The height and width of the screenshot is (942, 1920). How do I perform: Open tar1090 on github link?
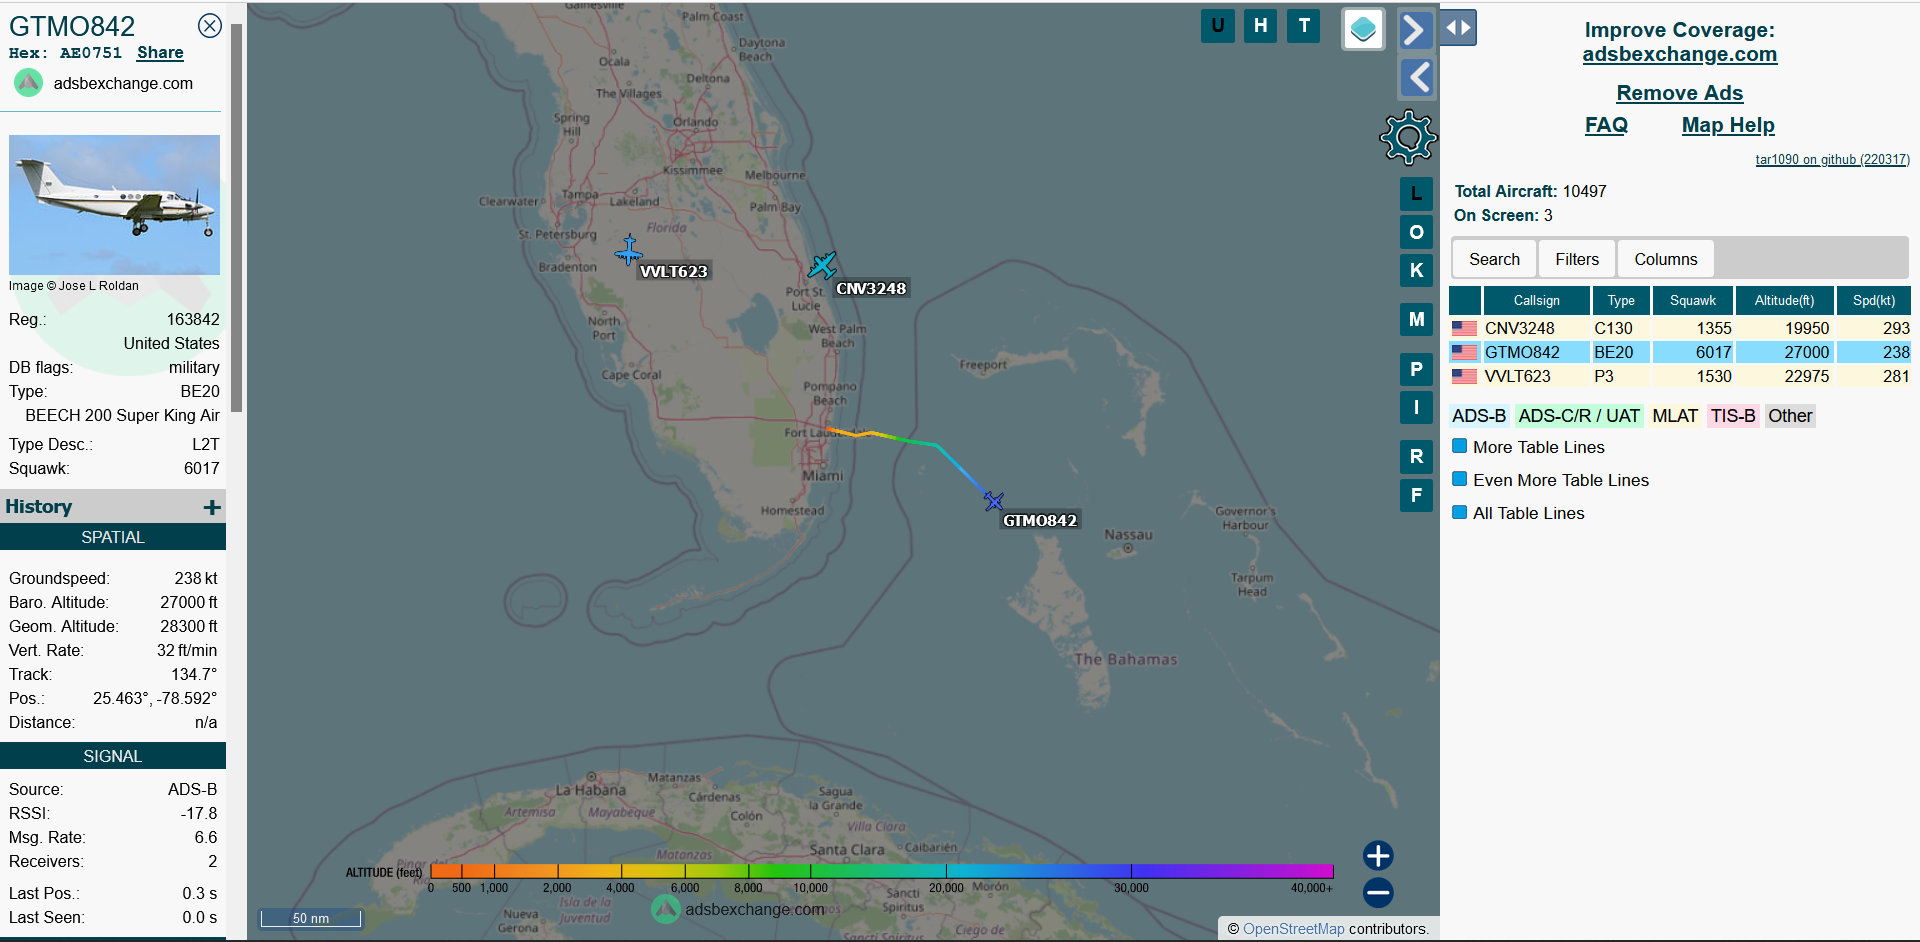click(x=1832, y=159)
